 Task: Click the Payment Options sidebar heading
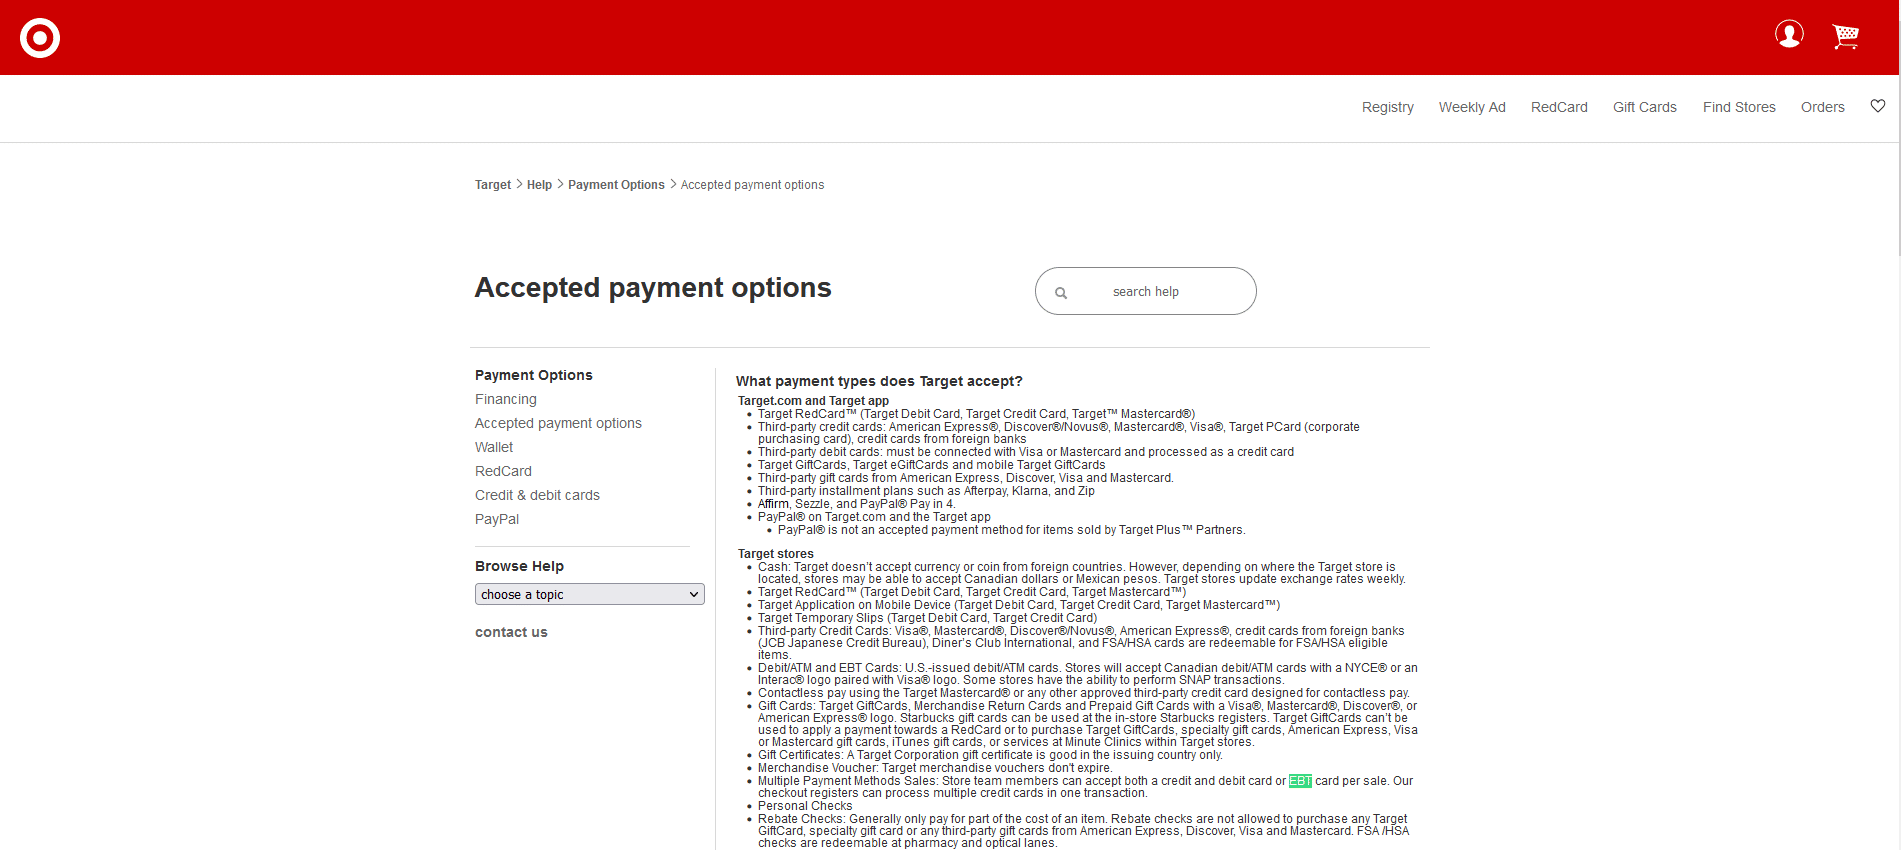pos(534,375)
